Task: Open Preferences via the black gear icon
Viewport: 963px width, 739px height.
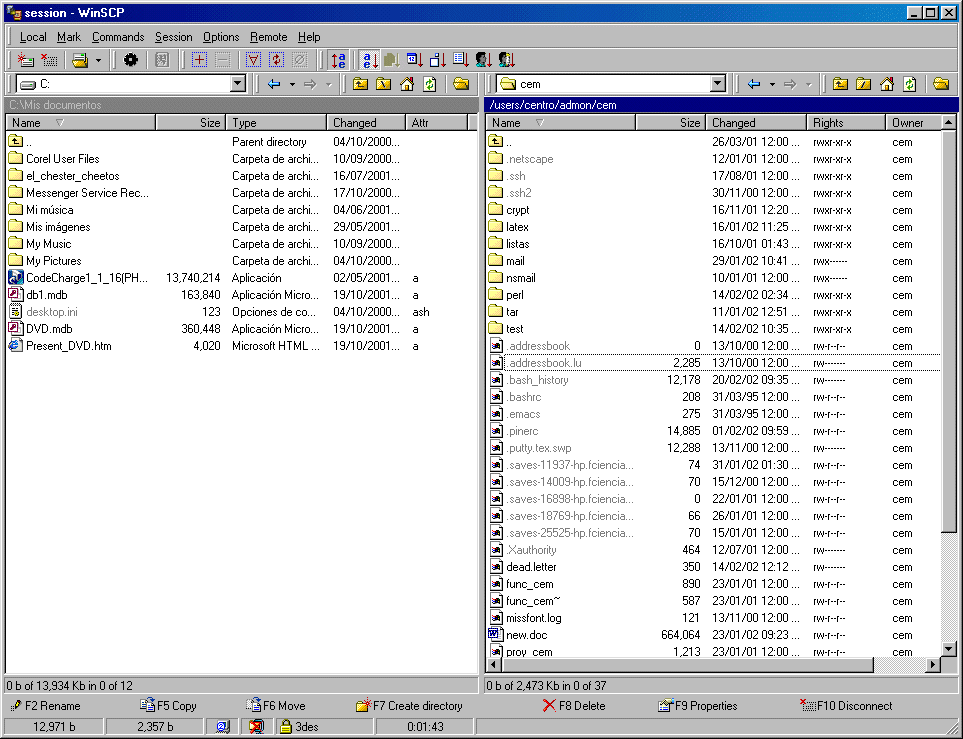Action: point(131,60)
